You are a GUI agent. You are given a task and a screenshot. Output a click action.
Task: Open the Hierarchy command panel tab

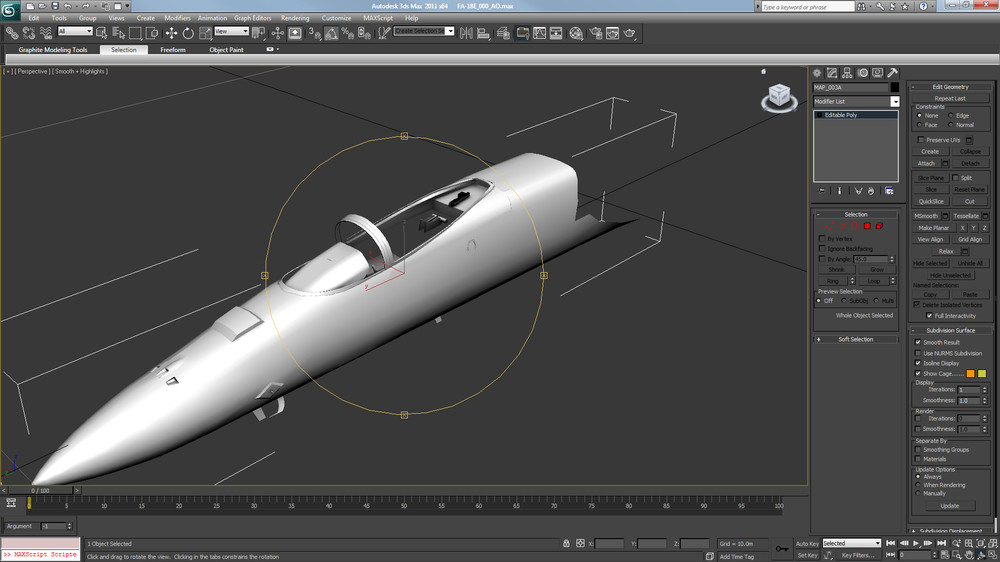847,73
